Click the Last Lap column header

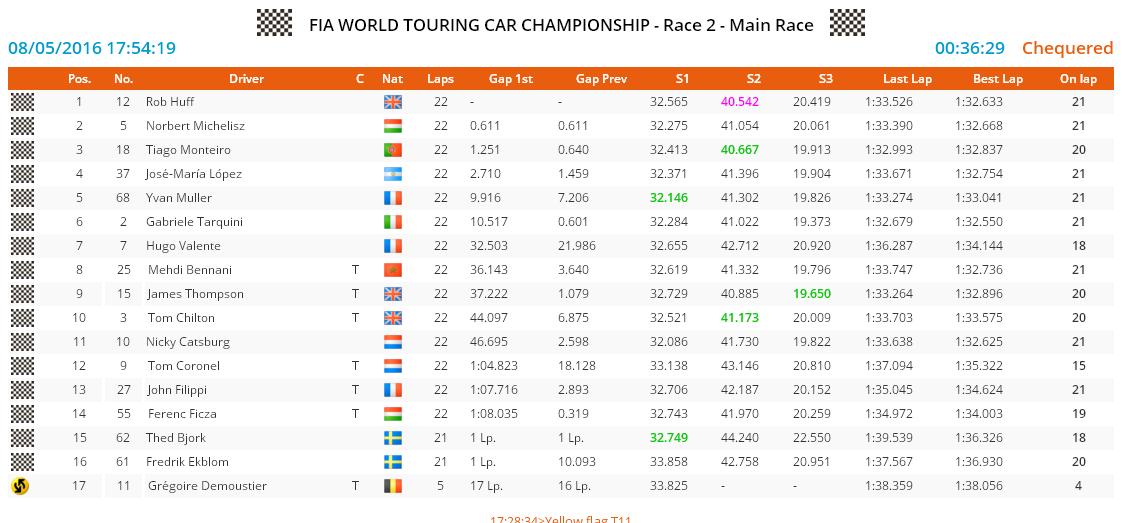point(907,79)
